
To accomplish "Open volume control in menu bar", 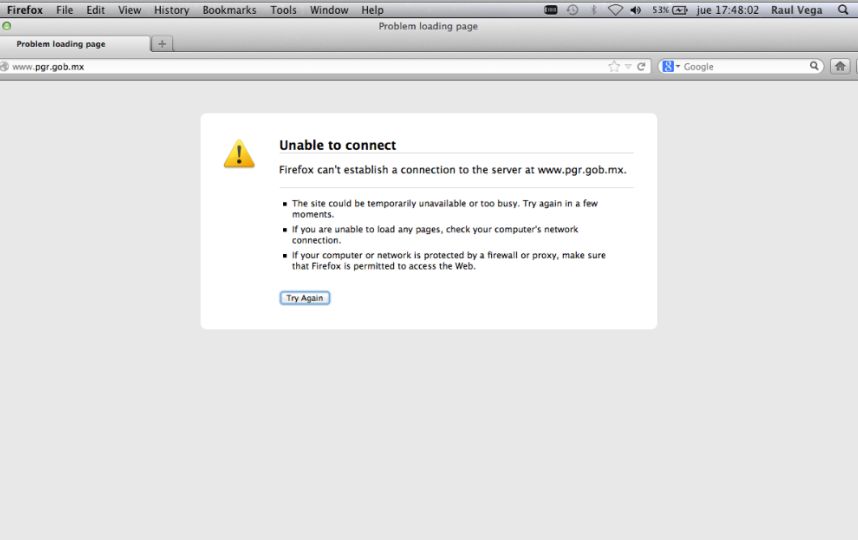I will [635, 10].
